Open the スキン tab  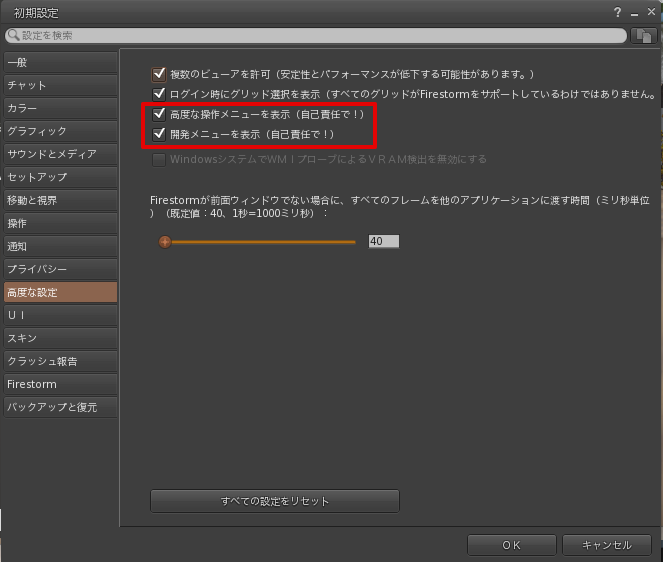[60, 338]
